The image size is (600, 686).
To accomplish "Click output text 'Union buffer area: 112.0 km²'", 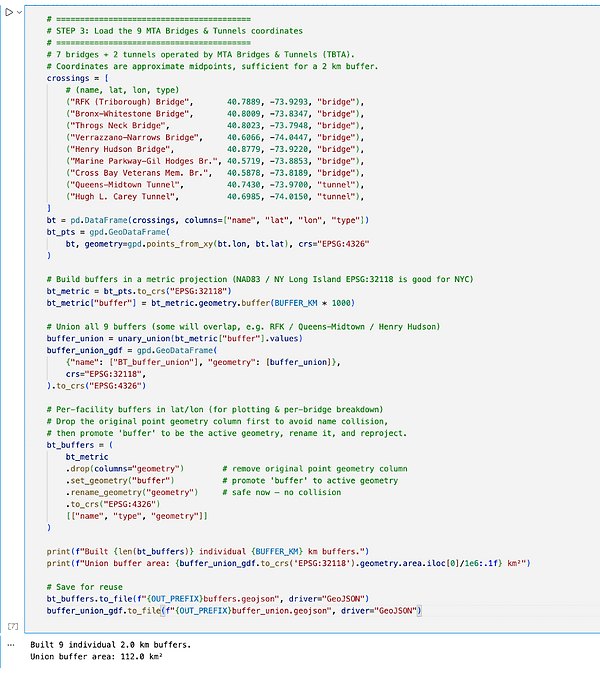I will coord(96,656).
